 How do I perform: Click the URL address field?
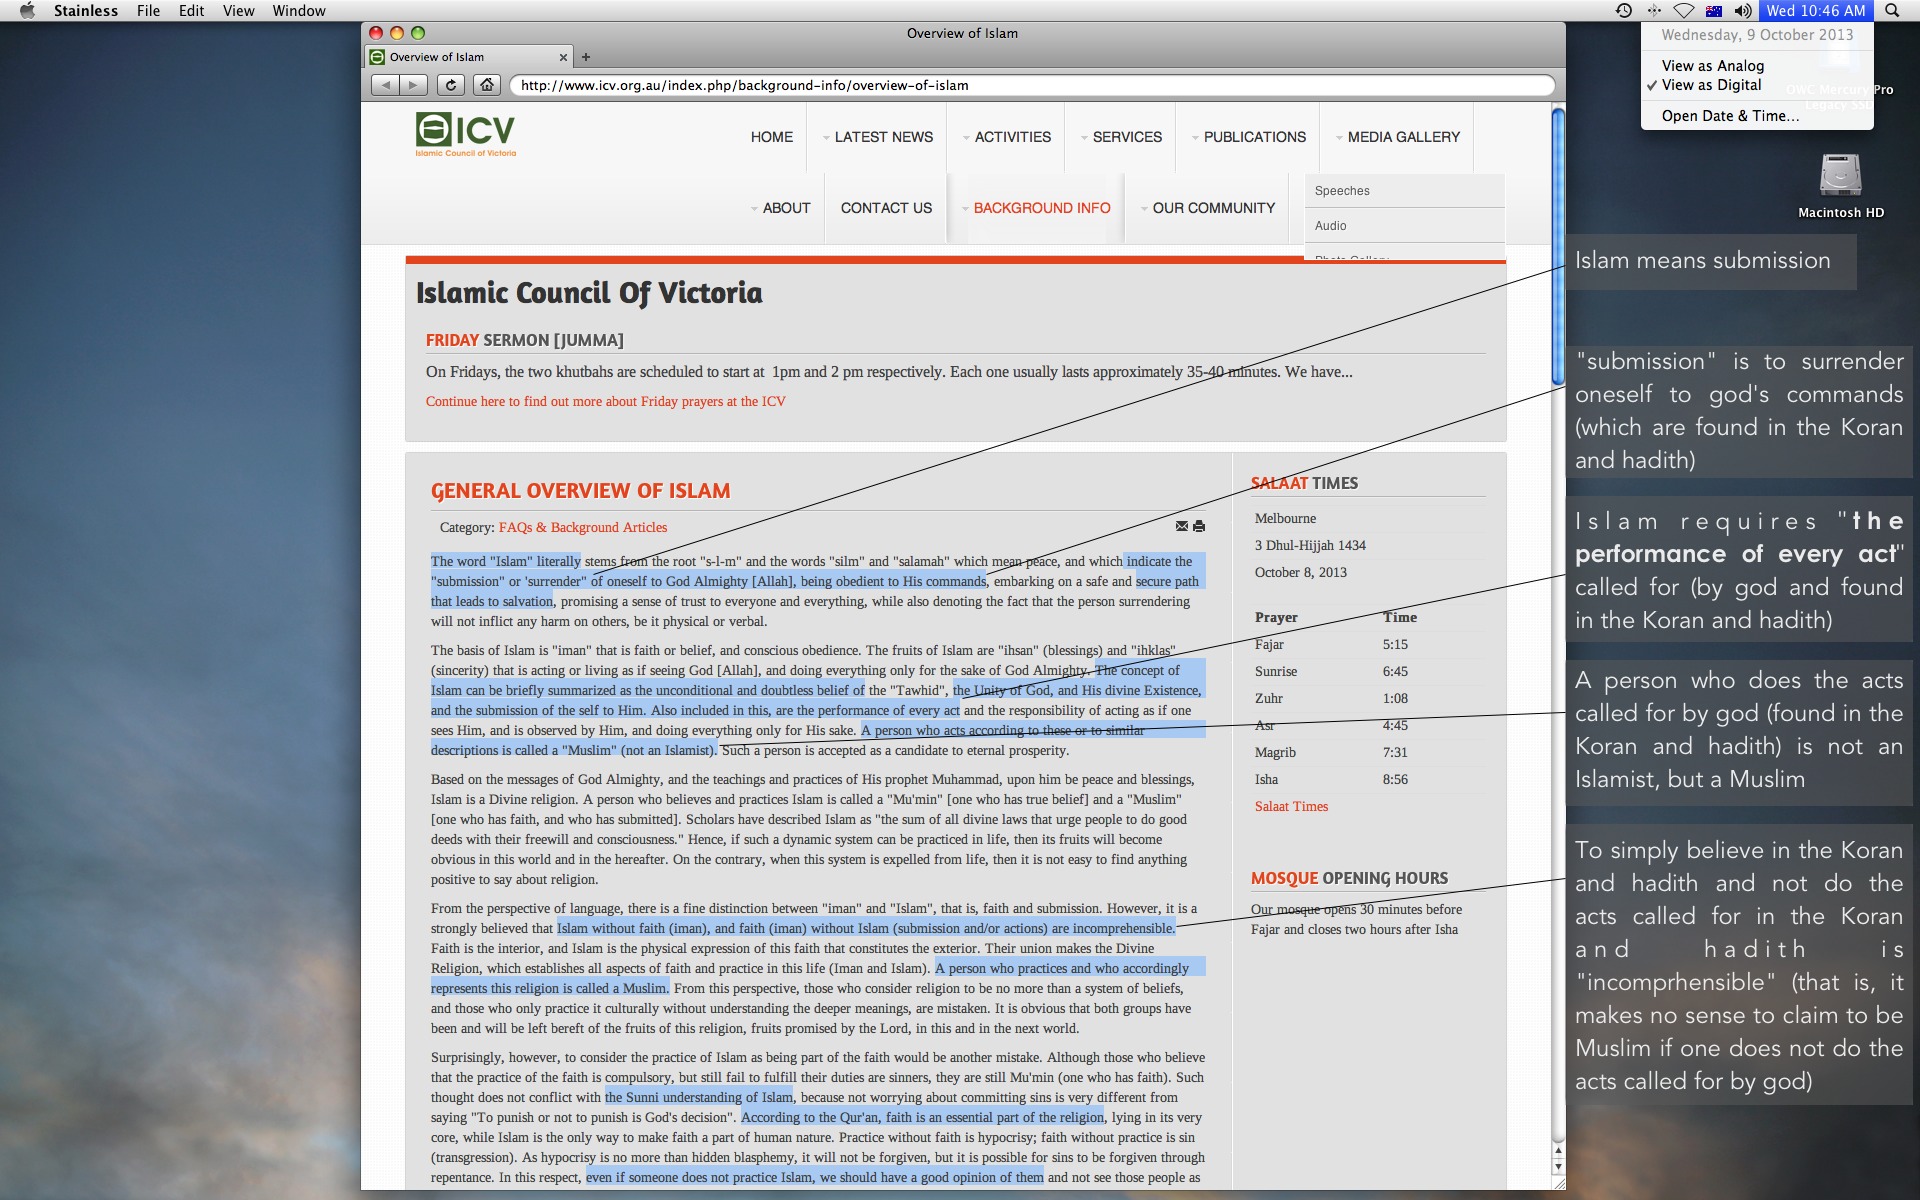click(1031, 85)
